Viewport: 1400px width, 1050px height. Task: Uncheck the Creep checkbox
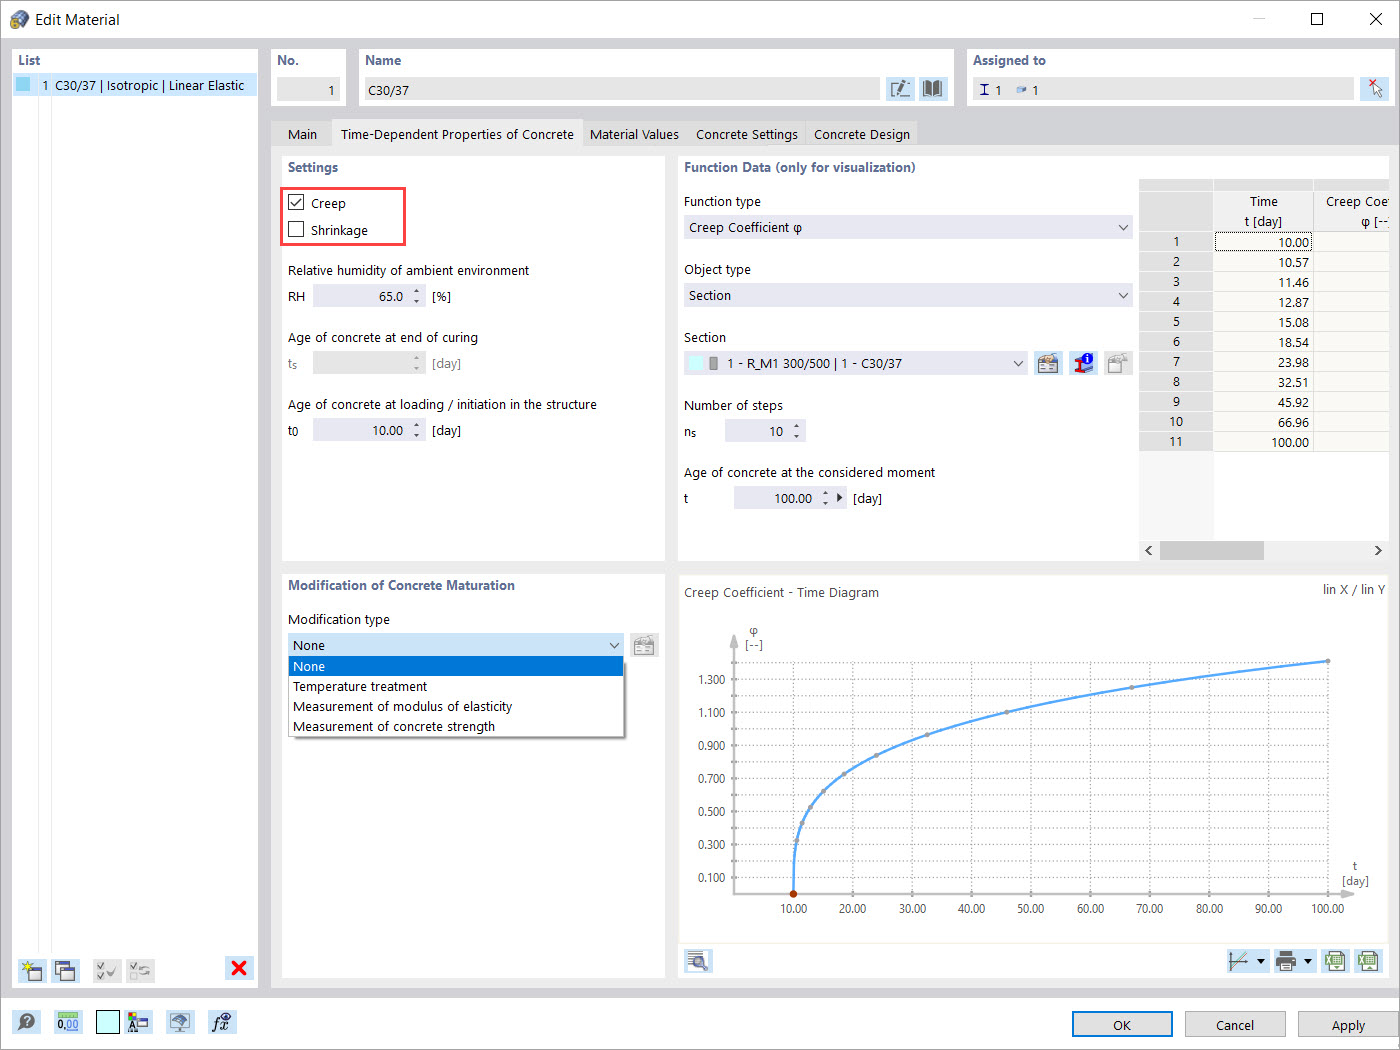296,203
